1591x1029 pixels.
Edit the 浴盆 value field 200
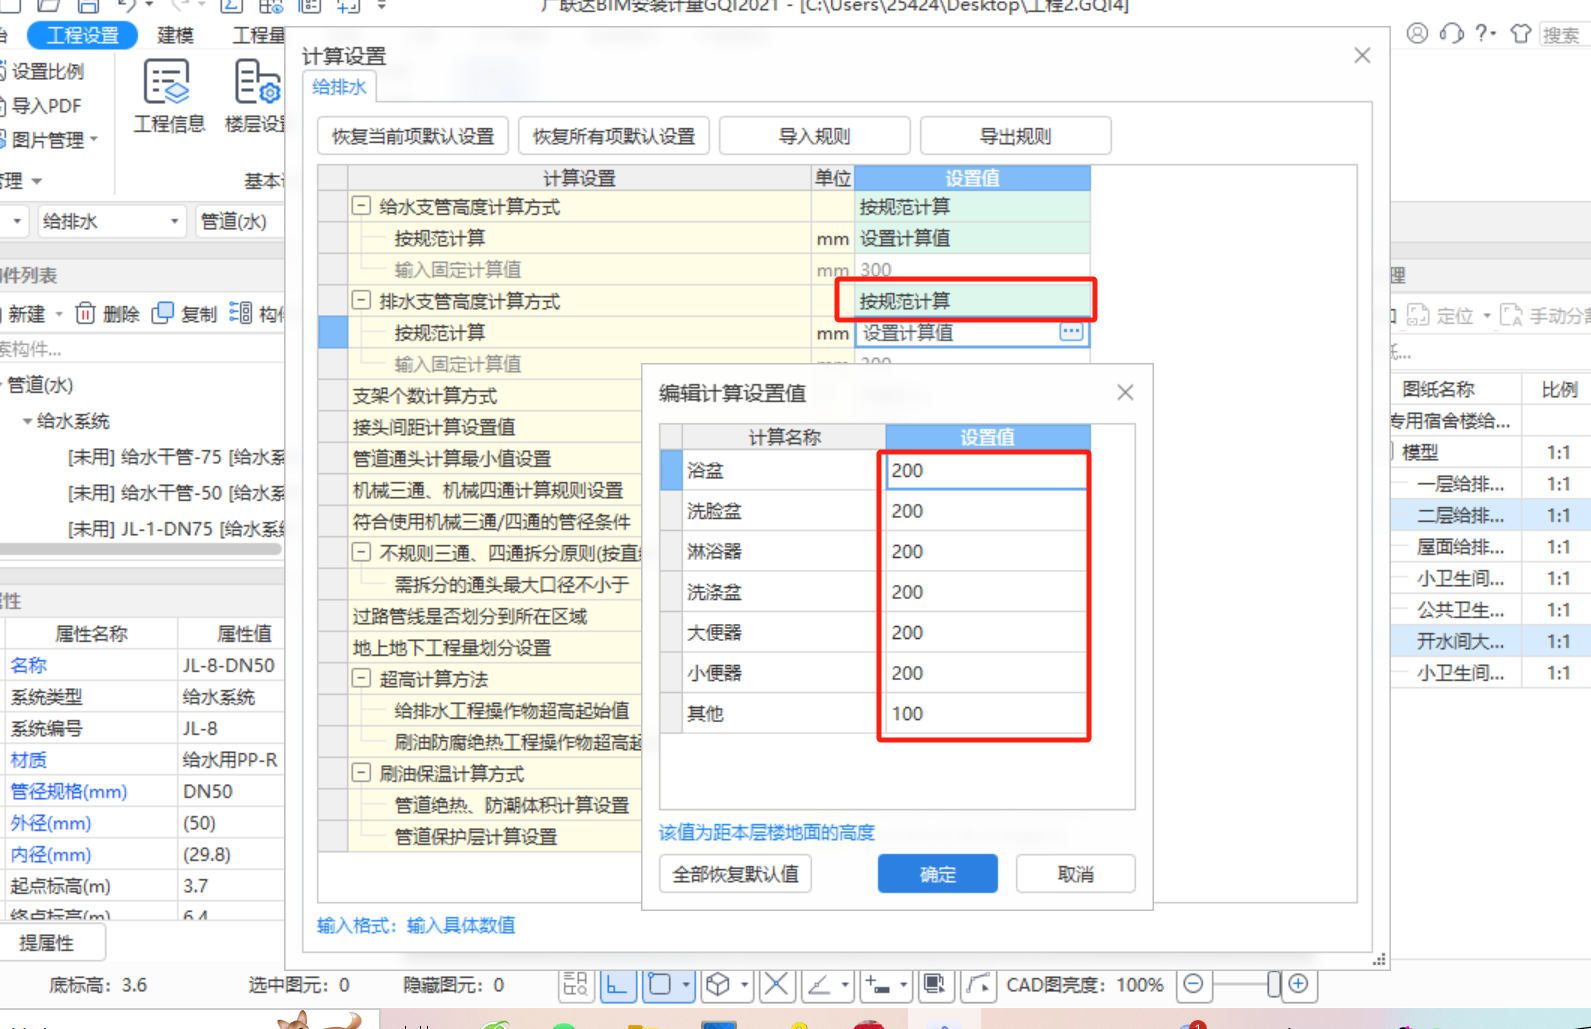click(x=986, y=470)
